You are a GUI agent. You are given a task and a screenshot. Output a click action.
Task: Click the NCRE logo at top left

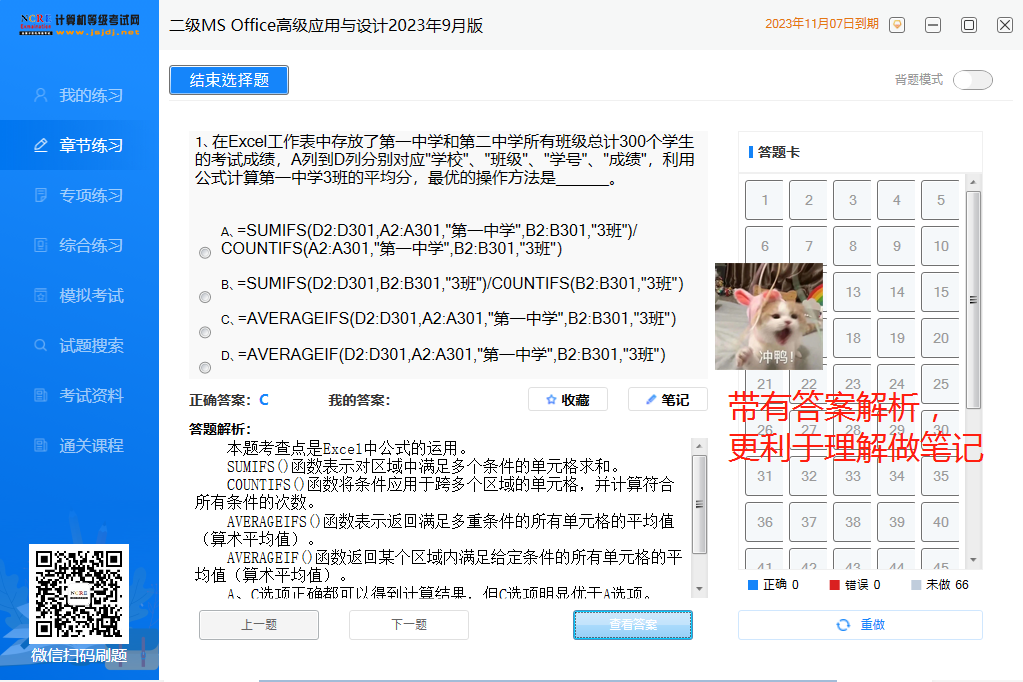pos(79,24)
